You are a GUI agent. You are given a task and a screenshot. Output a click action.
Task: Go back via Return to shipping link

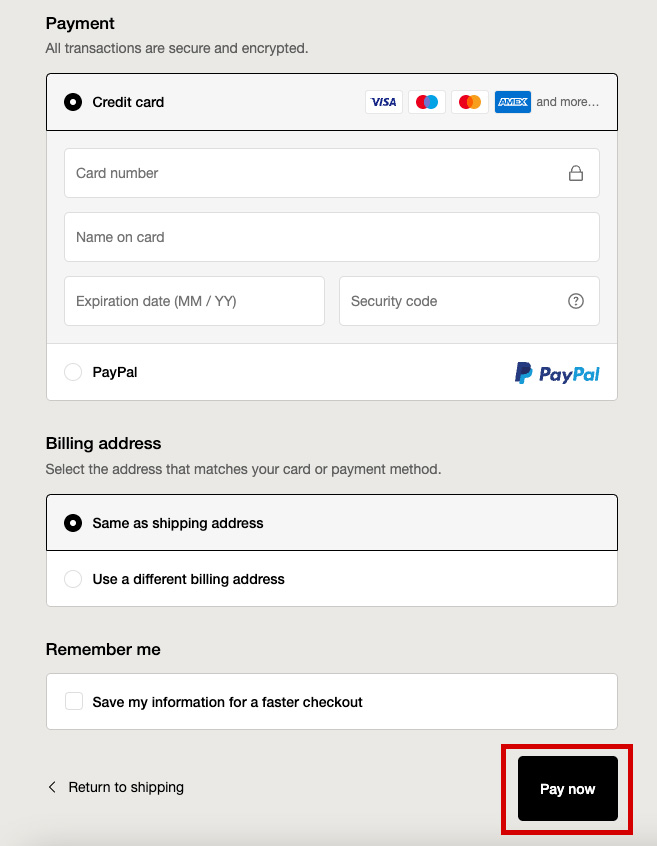point(126,787)
